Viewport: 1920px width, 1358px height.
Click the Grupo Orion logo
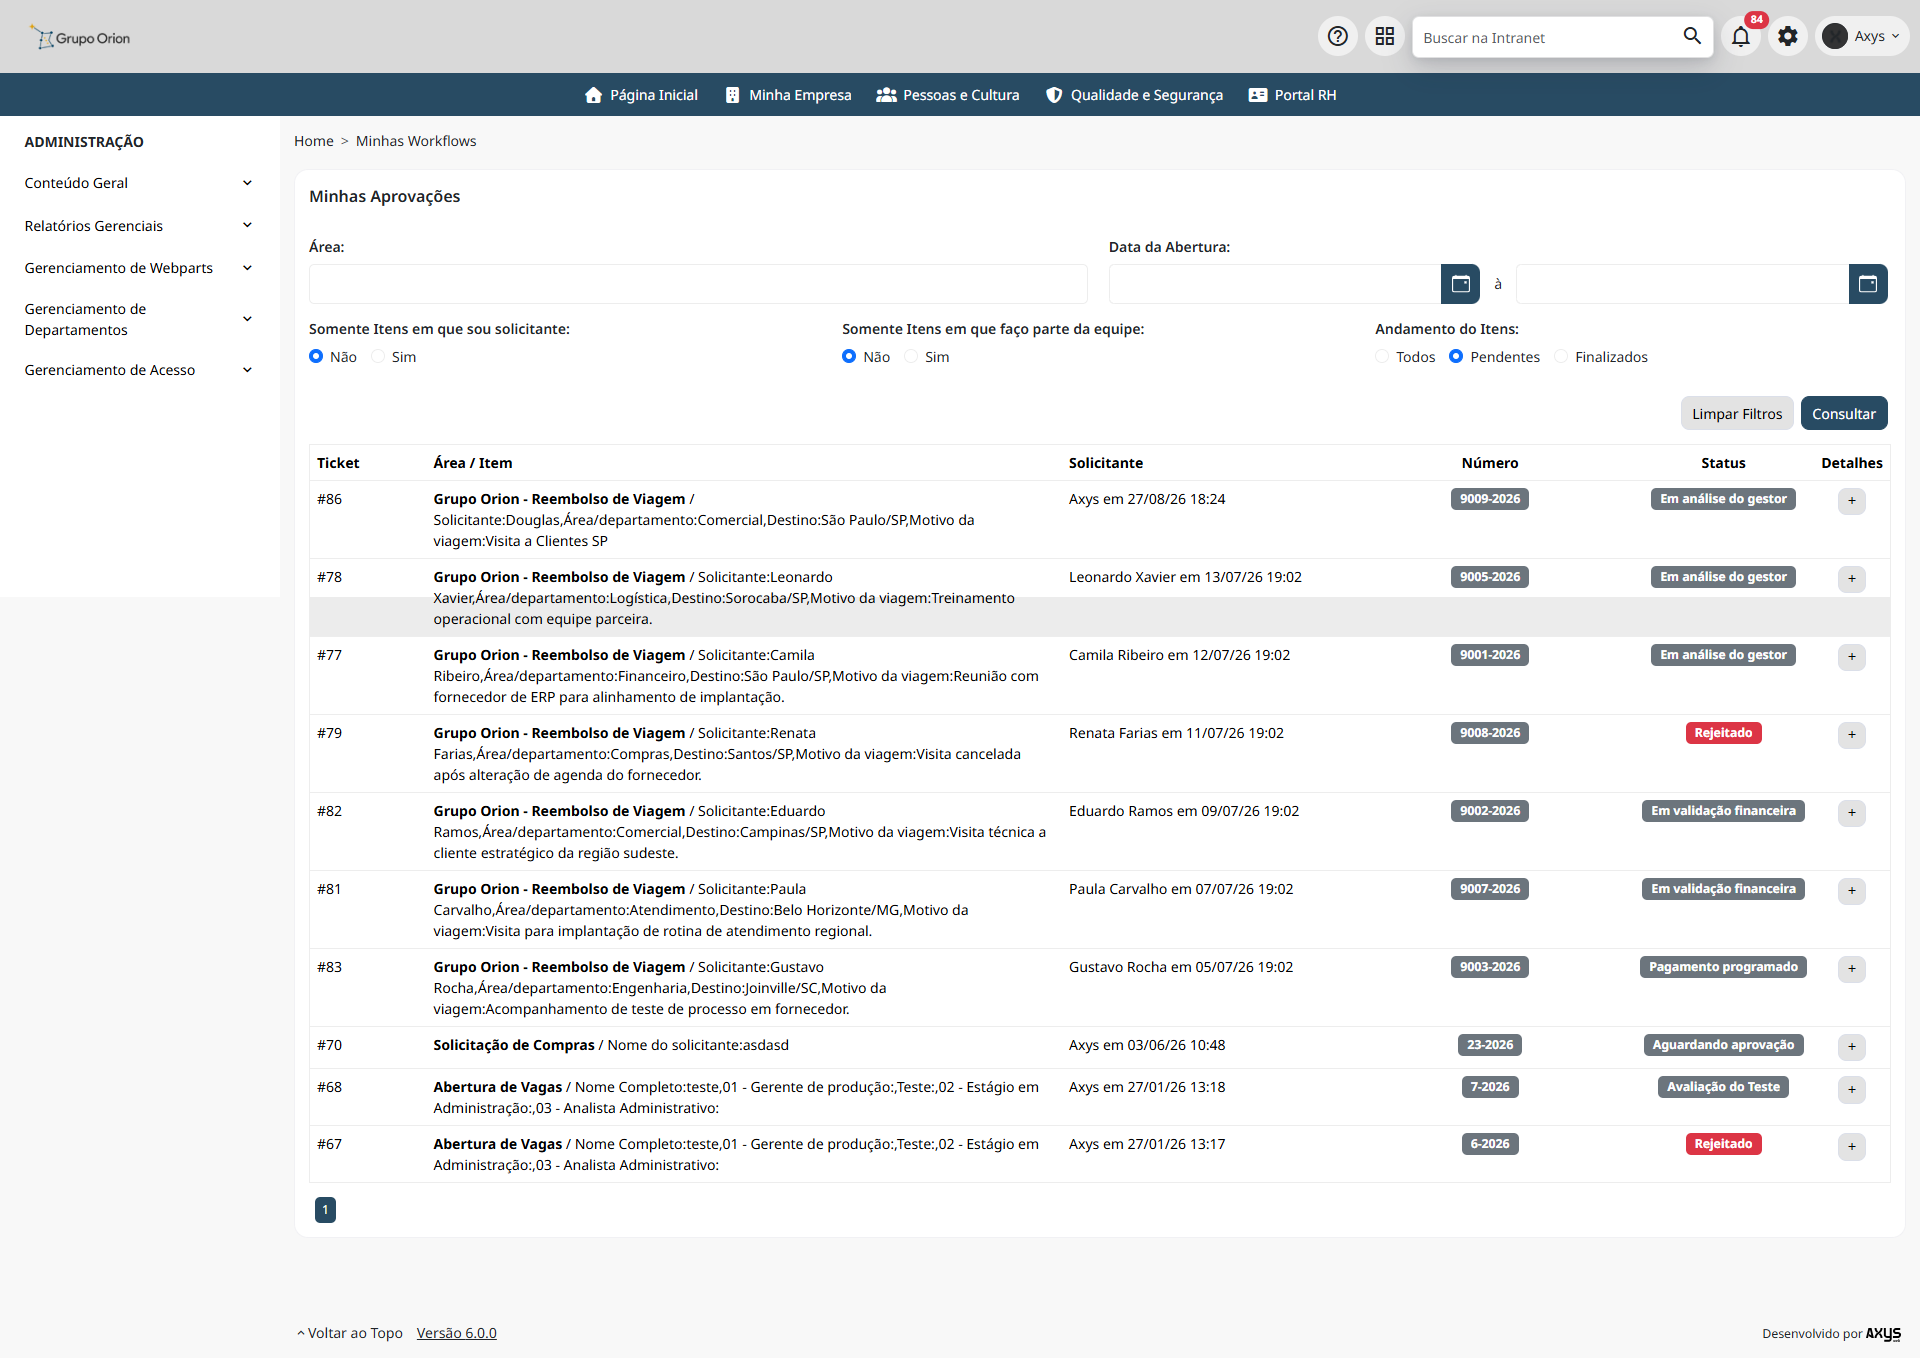point(80,38)
